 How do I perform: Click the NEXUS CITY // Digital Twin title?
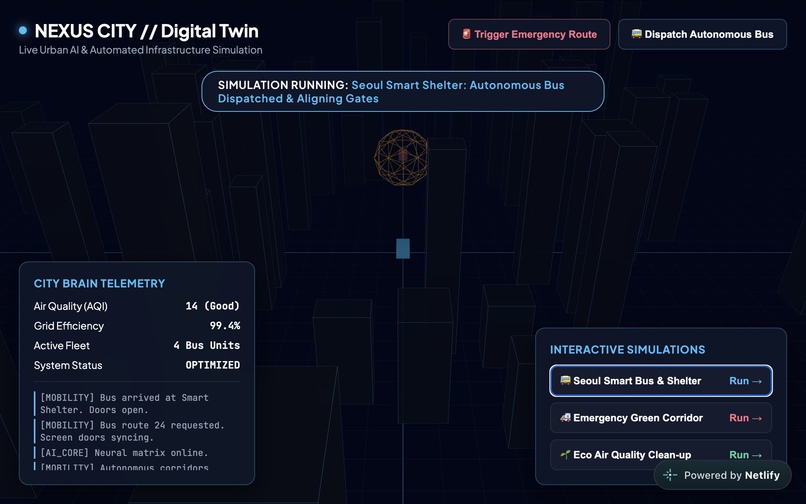point(146,31)
